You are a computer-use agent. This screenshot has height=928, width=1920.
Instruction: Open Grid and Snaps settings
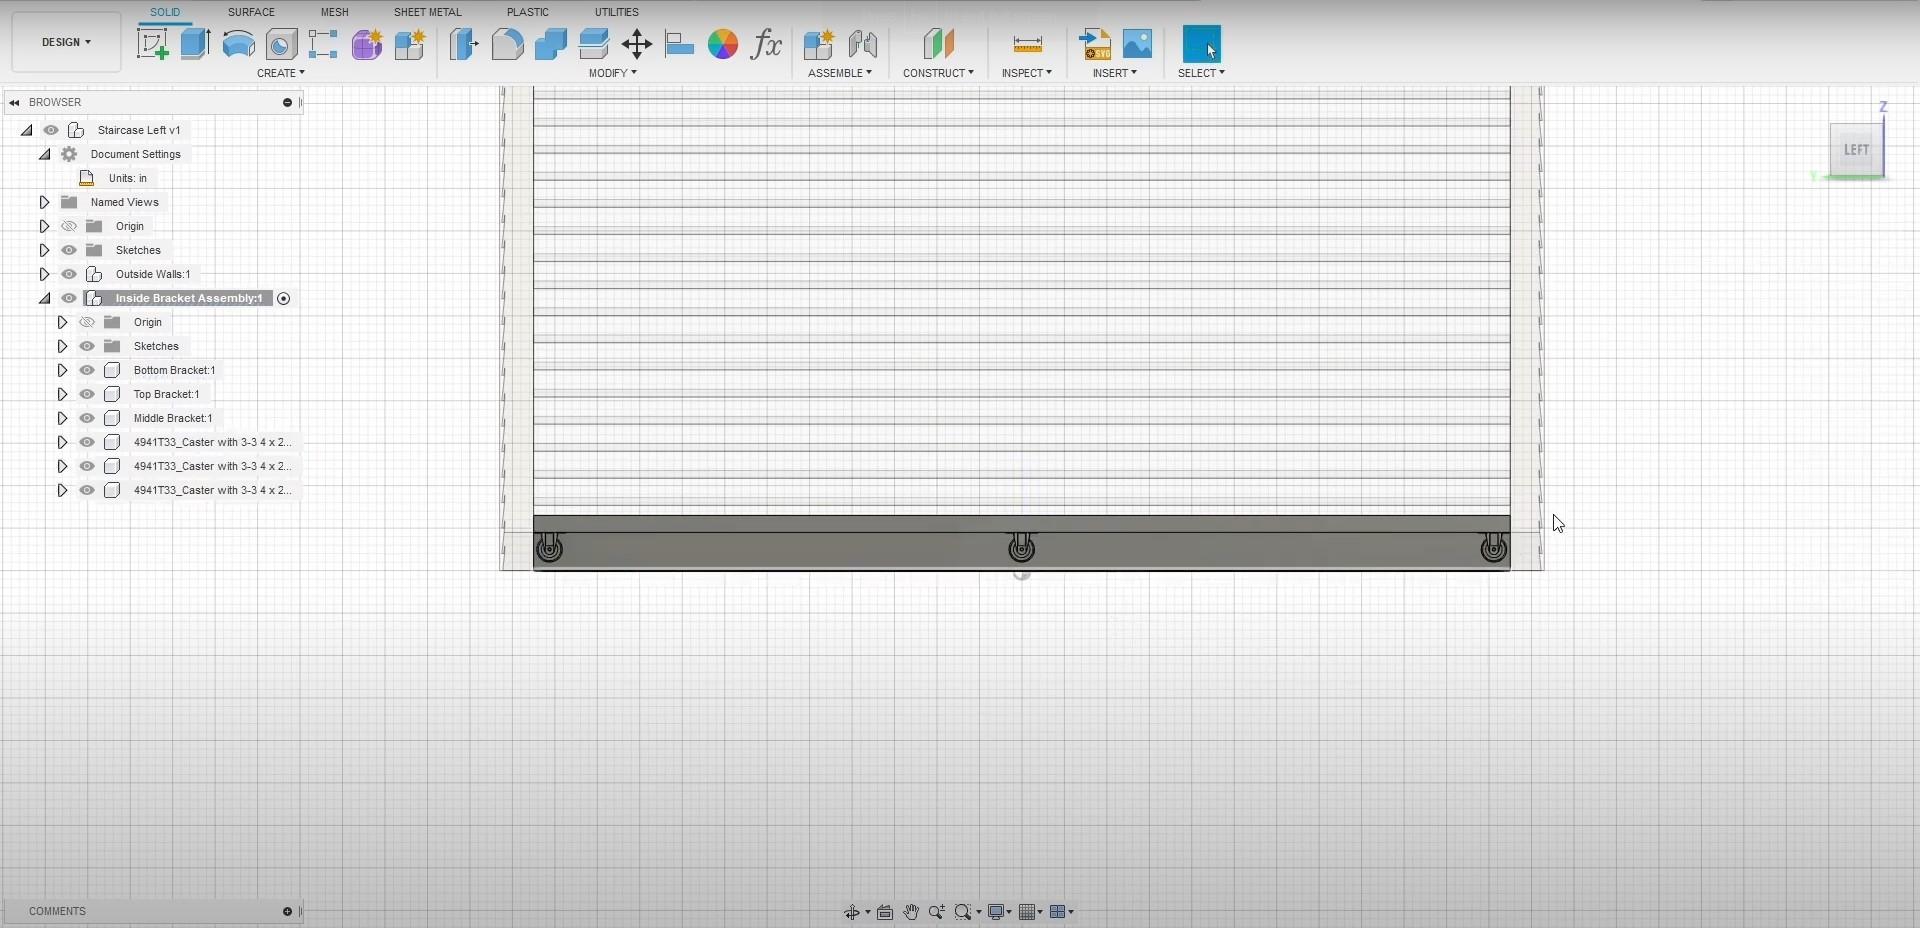click(x=1030, y=912)
